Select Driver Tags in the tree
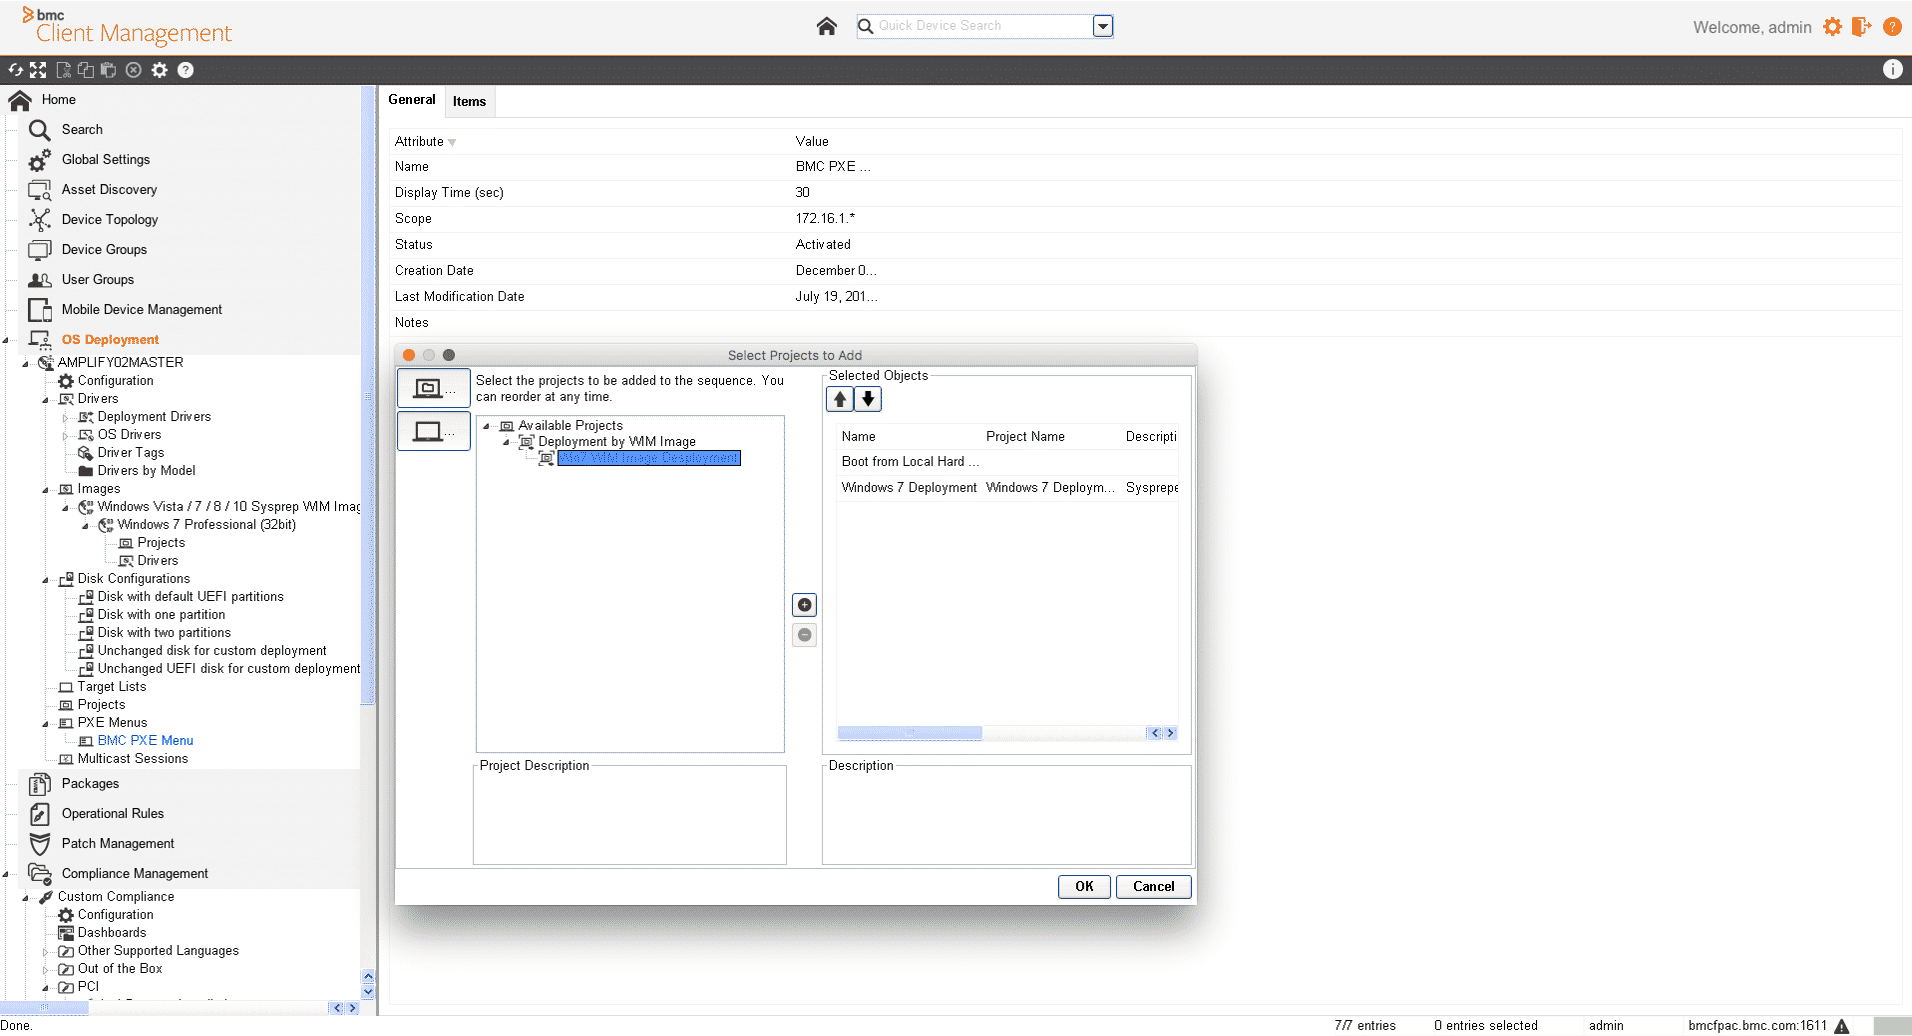Screen dimensions: 1912x1036 (130, 452)
